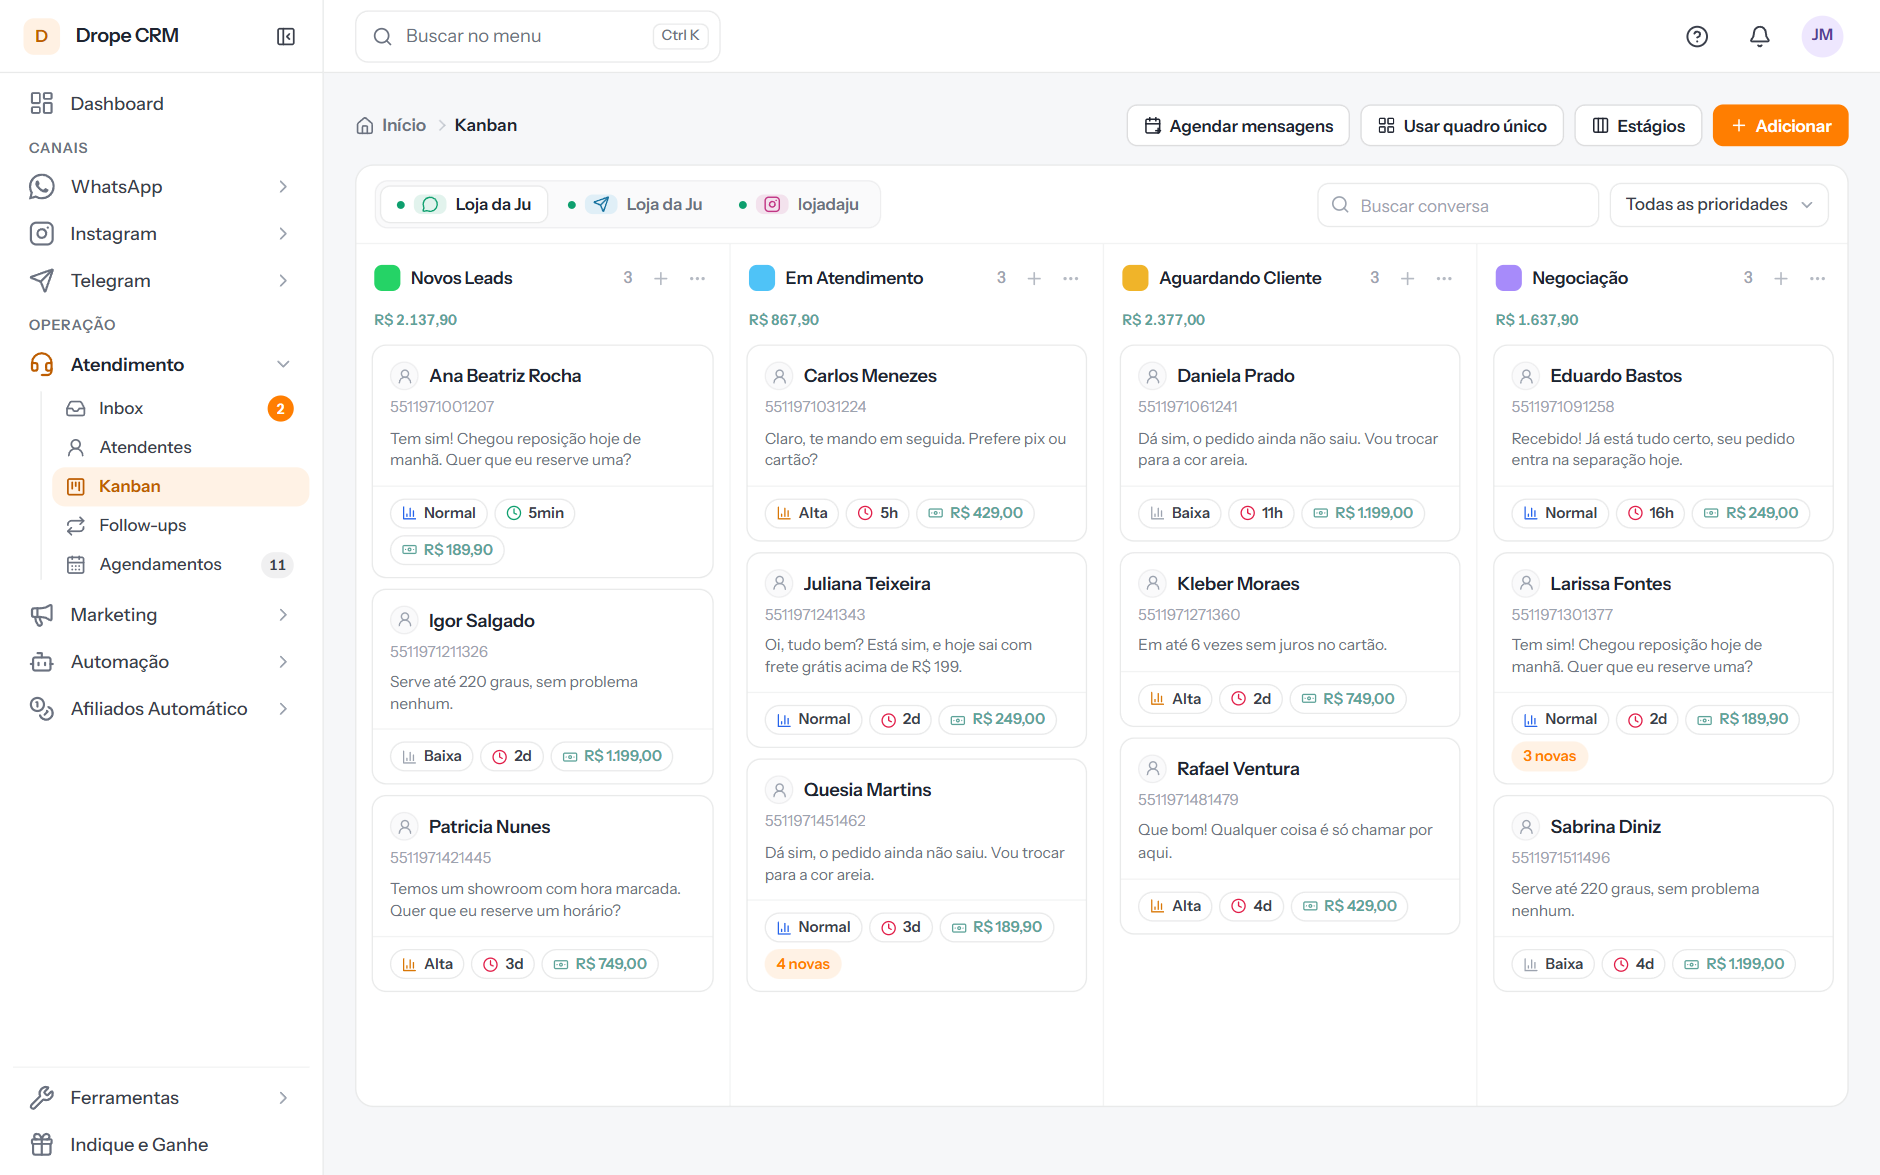Open Aguardando Cliente column options menu
This screenshot has width=1880, height=1175.
[1444, 278]
